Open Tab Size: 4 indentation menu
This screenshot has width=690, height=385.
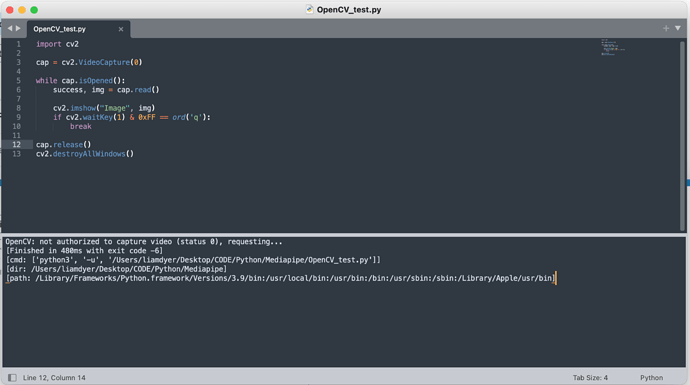tap(590, 378)
